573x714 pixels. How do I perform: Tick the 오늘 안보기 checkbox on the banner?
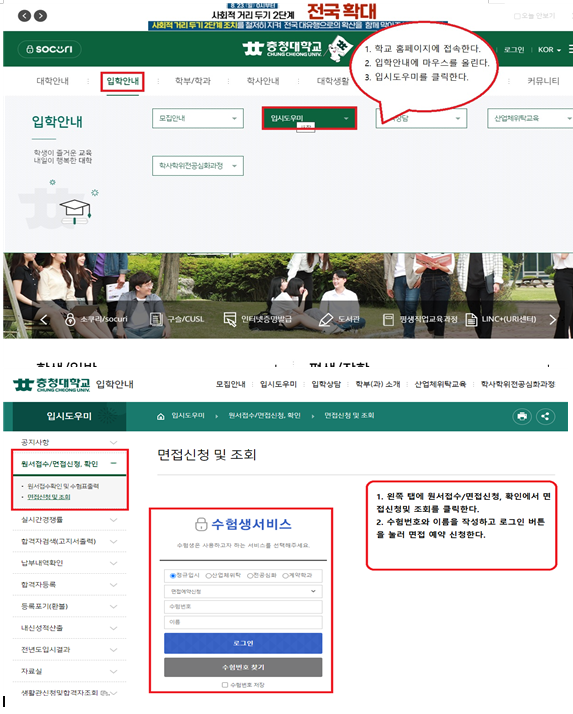[517, 16]
